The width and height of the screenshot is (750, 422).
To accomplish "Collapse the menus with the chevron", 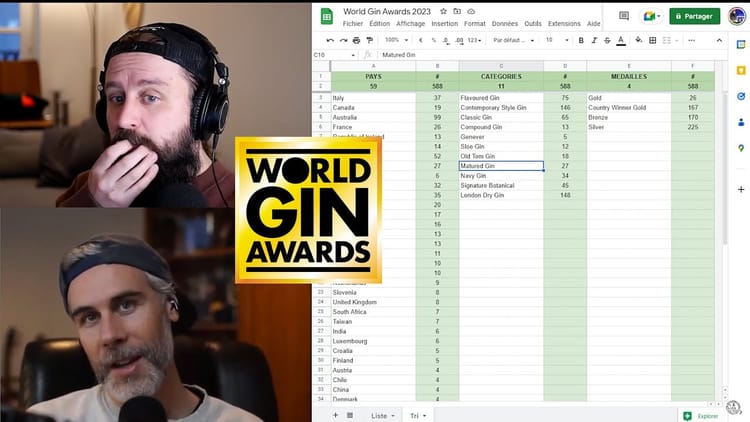I will (x=719, y=41).
